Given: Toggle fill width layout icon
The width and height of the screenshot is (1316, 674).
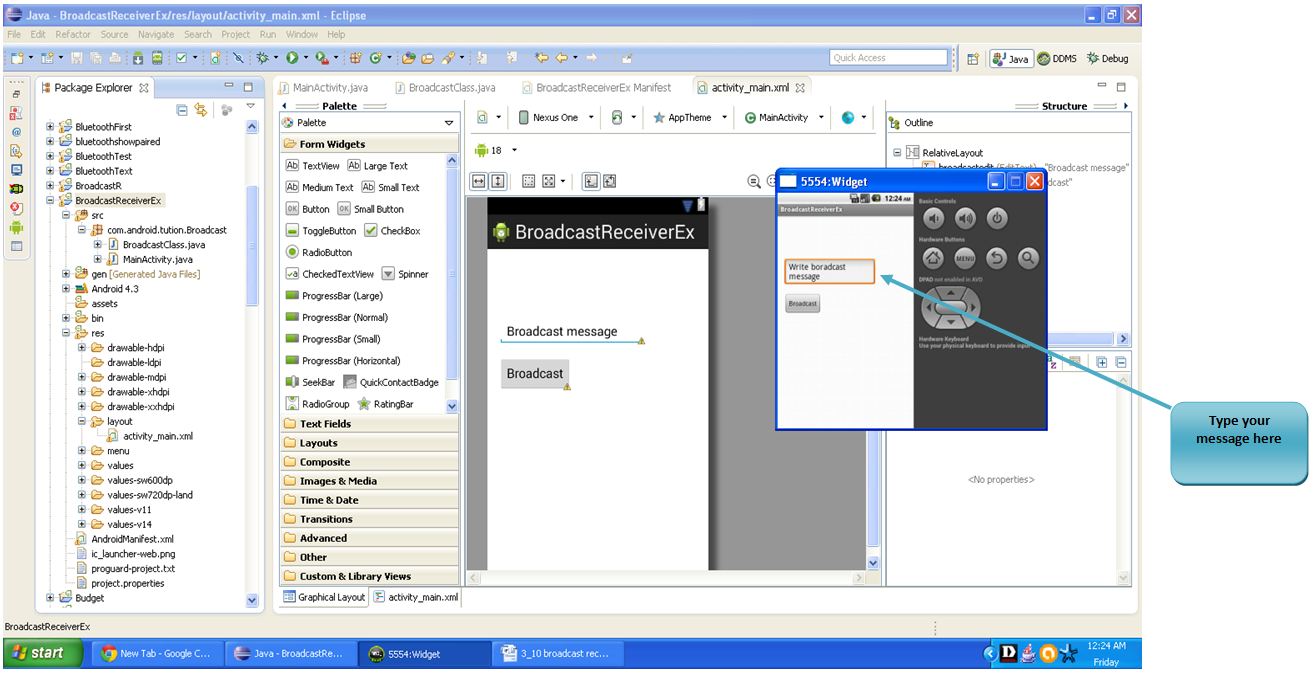Looking at the screenshot, I should click(x=478, y=181).
